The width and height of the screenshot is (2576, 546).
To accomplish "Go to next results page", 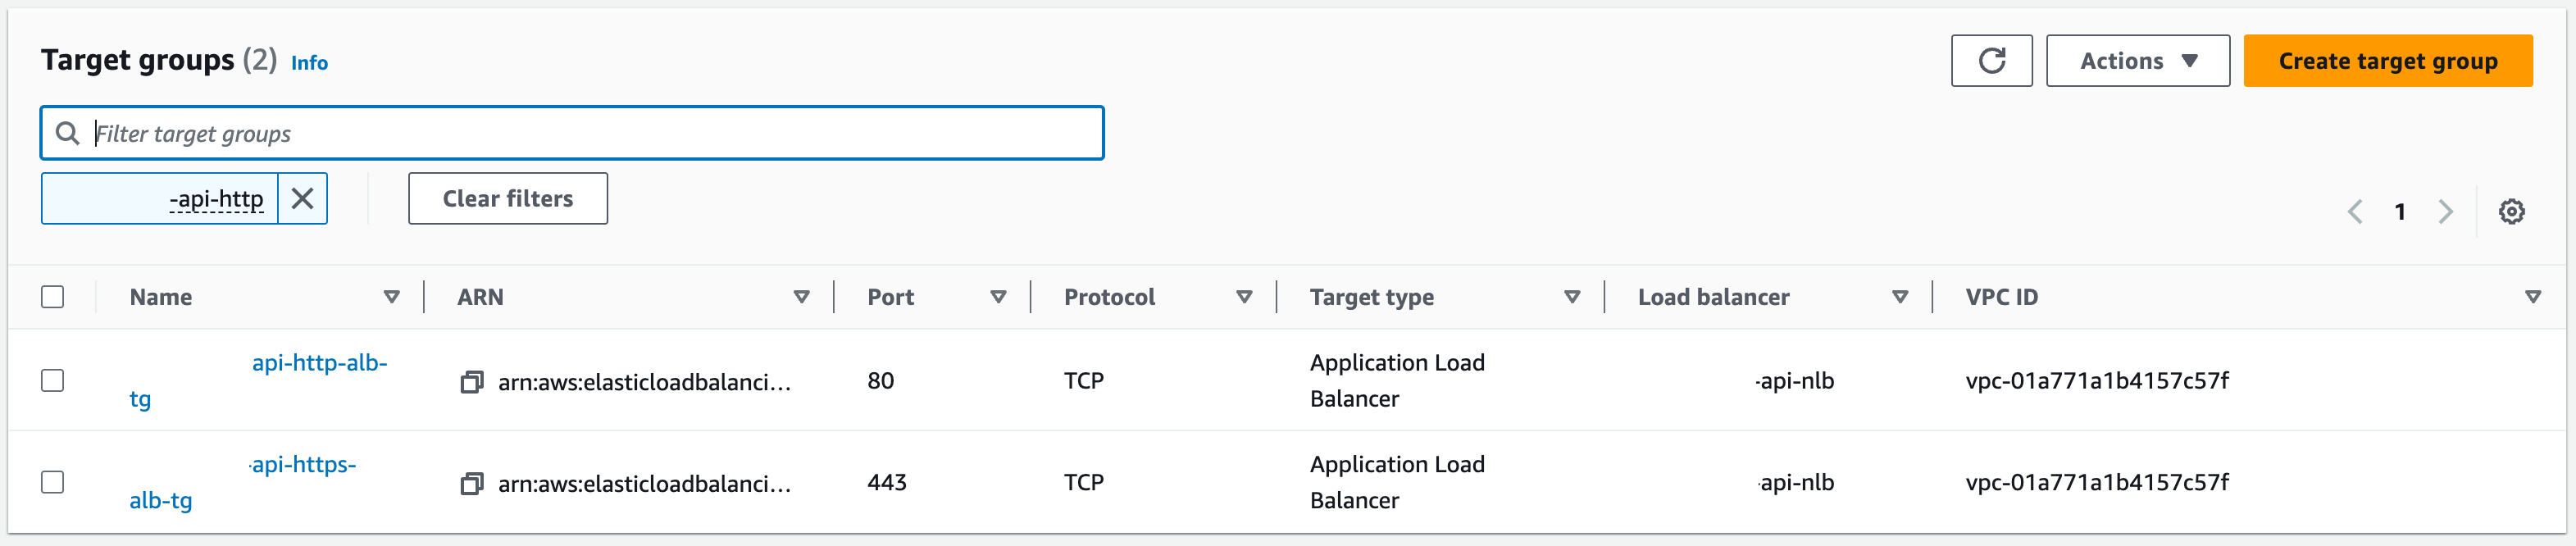I will pyautogui.click(x=2445, y=212).
